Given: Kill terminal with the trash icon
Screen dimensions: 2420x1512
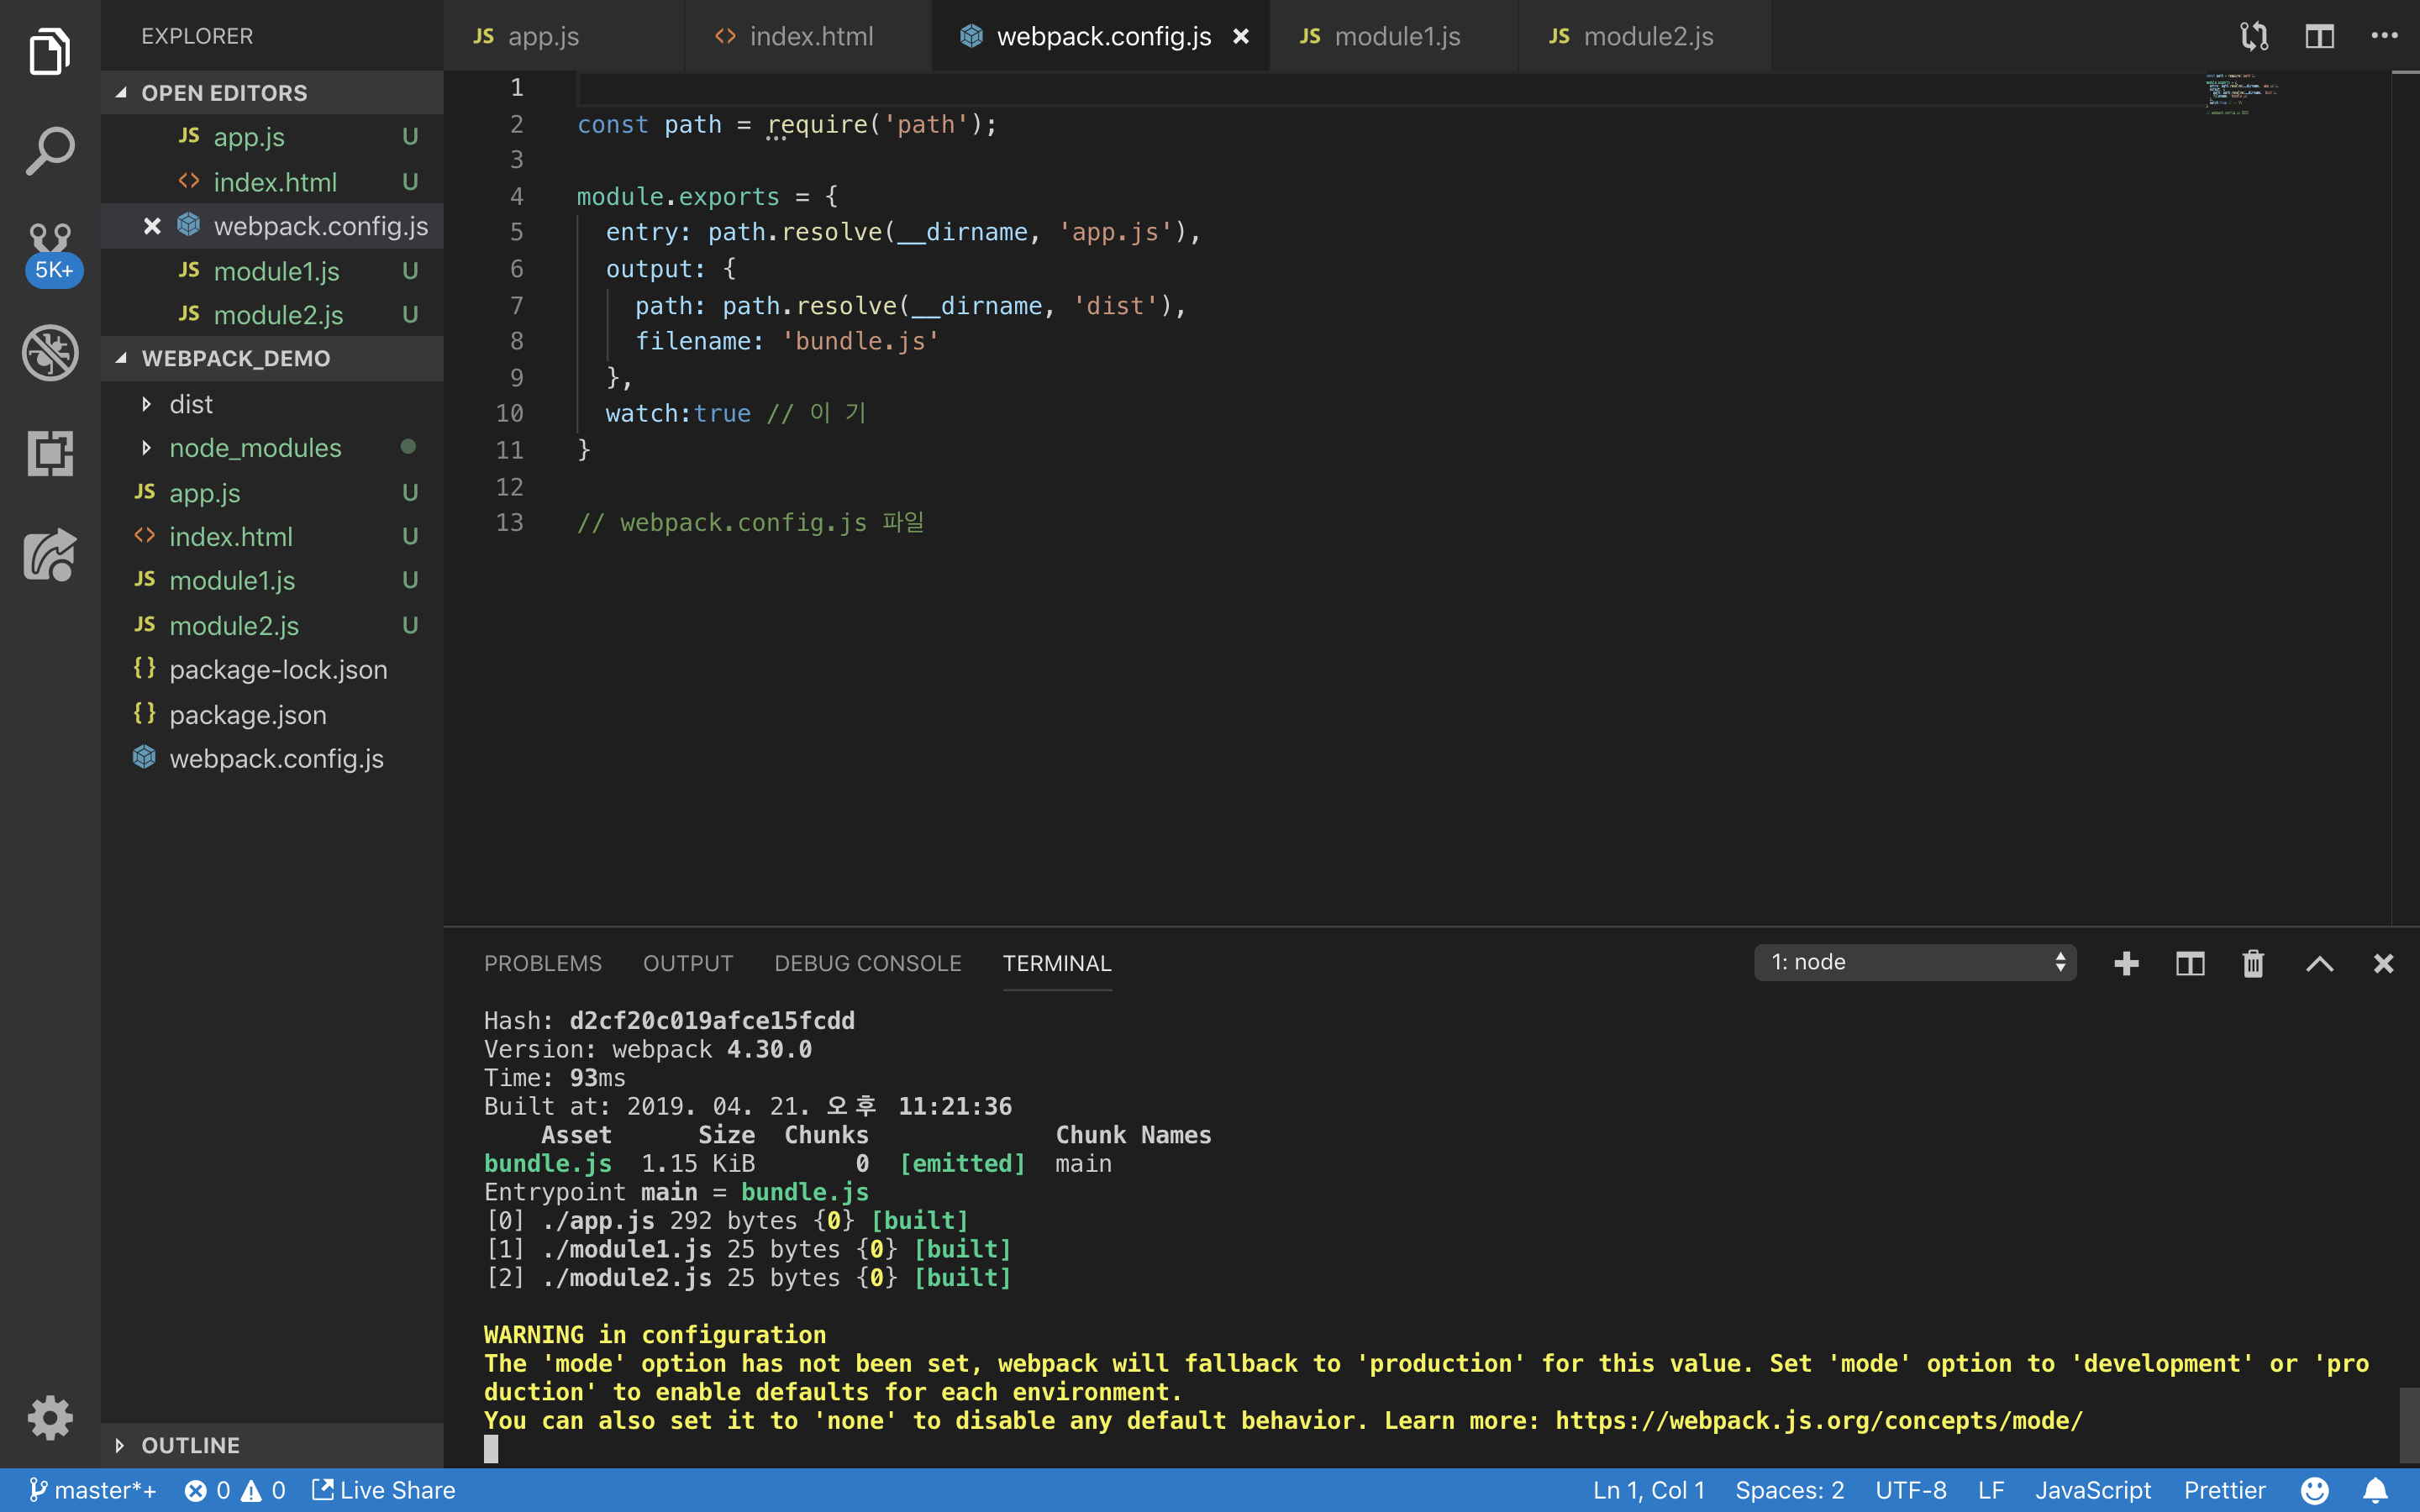Looking at the screenshot, I should pos(2252,963).
